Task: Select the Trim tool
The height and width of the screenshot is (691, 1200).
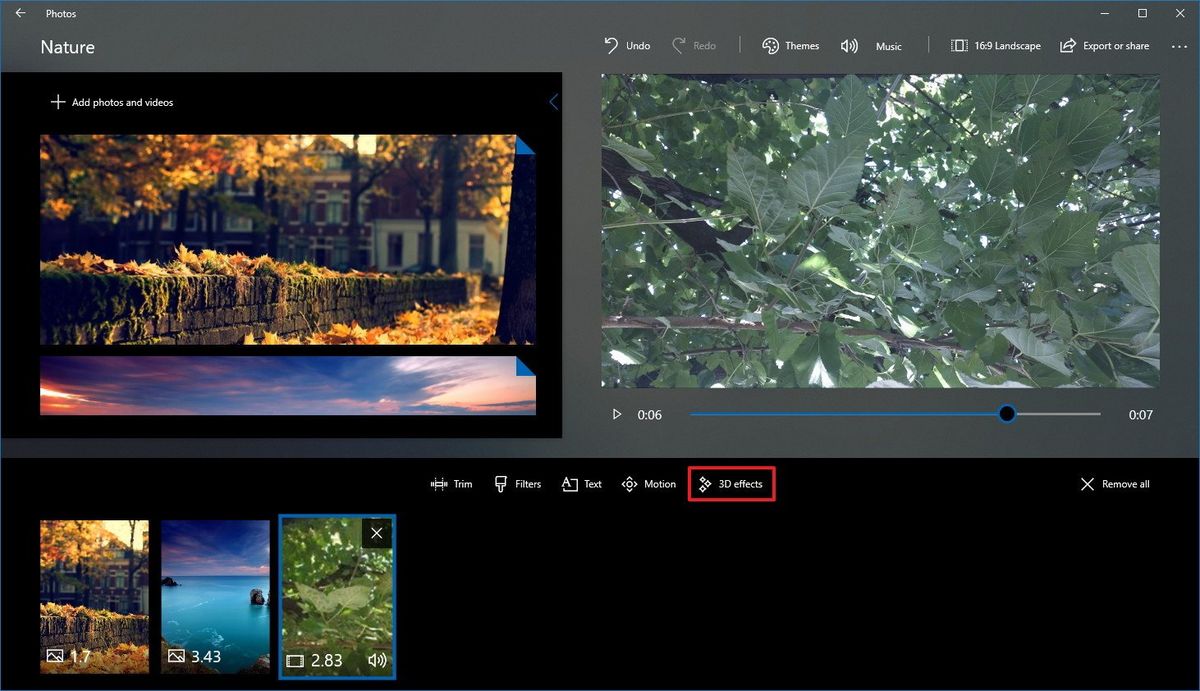Action: [x=451, y=483]
